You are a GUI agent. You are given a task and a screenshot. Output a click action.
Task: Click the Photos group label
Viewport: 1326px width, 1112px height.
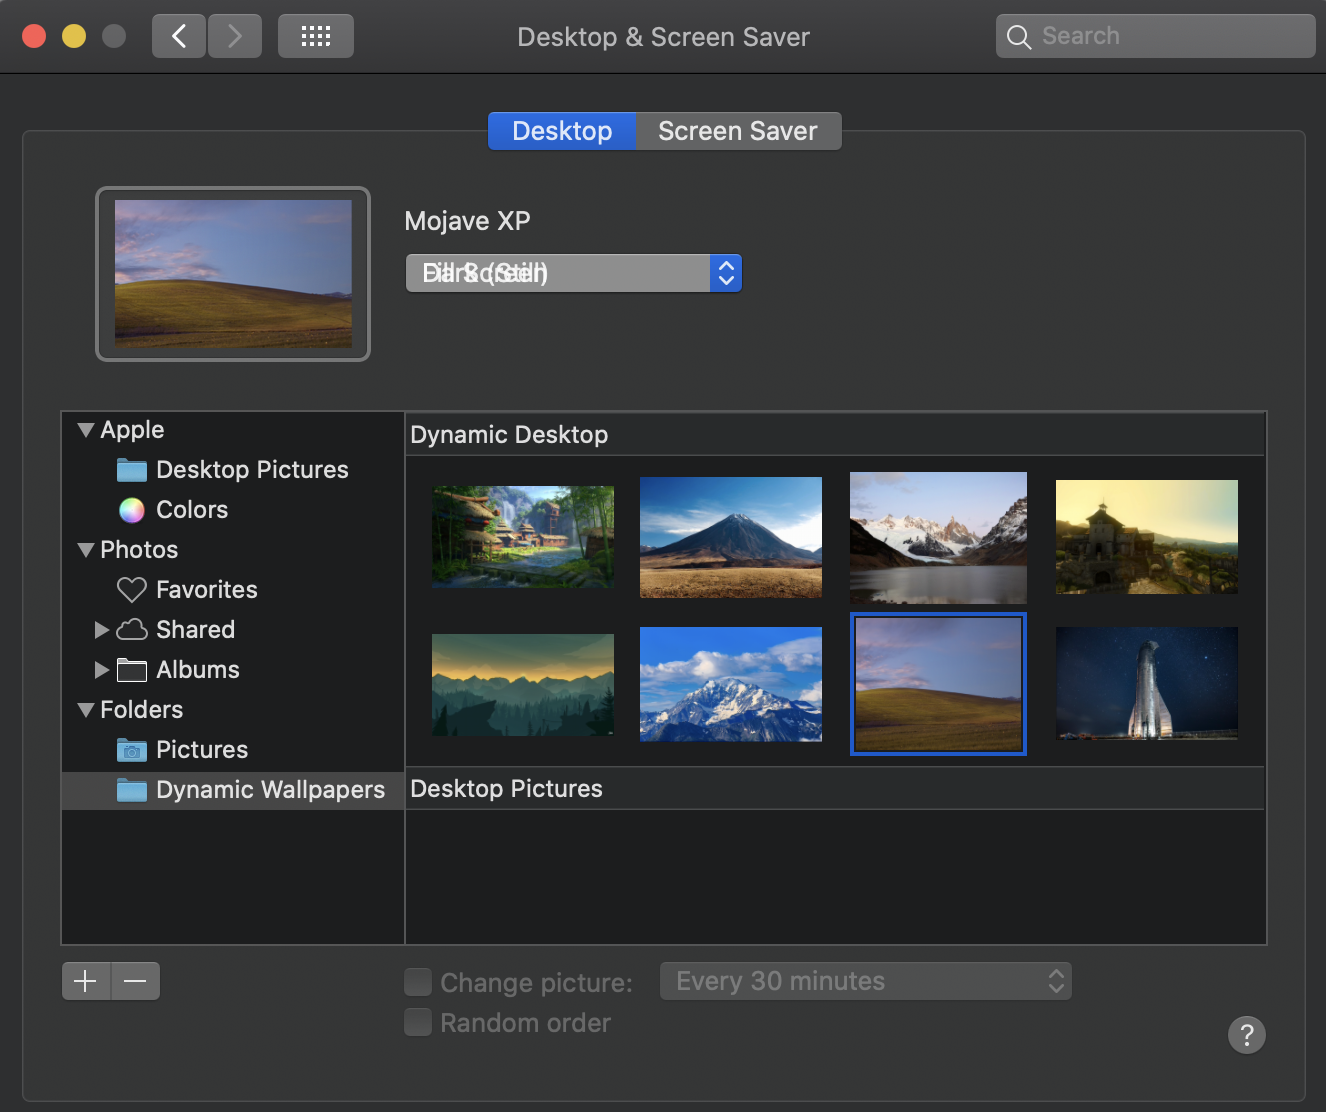[139, 550]
